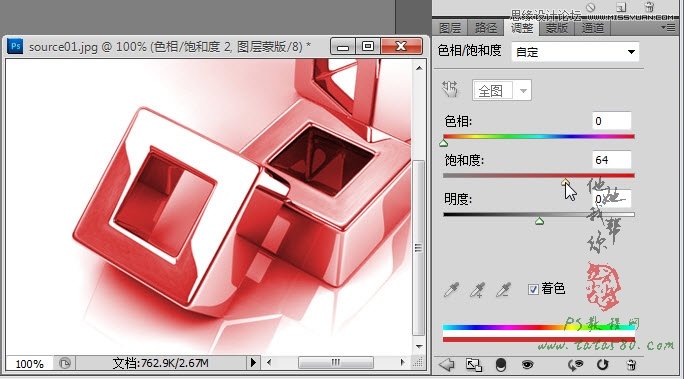
Task: Reset adjustment to defaults icon
Action: (602, 365)
